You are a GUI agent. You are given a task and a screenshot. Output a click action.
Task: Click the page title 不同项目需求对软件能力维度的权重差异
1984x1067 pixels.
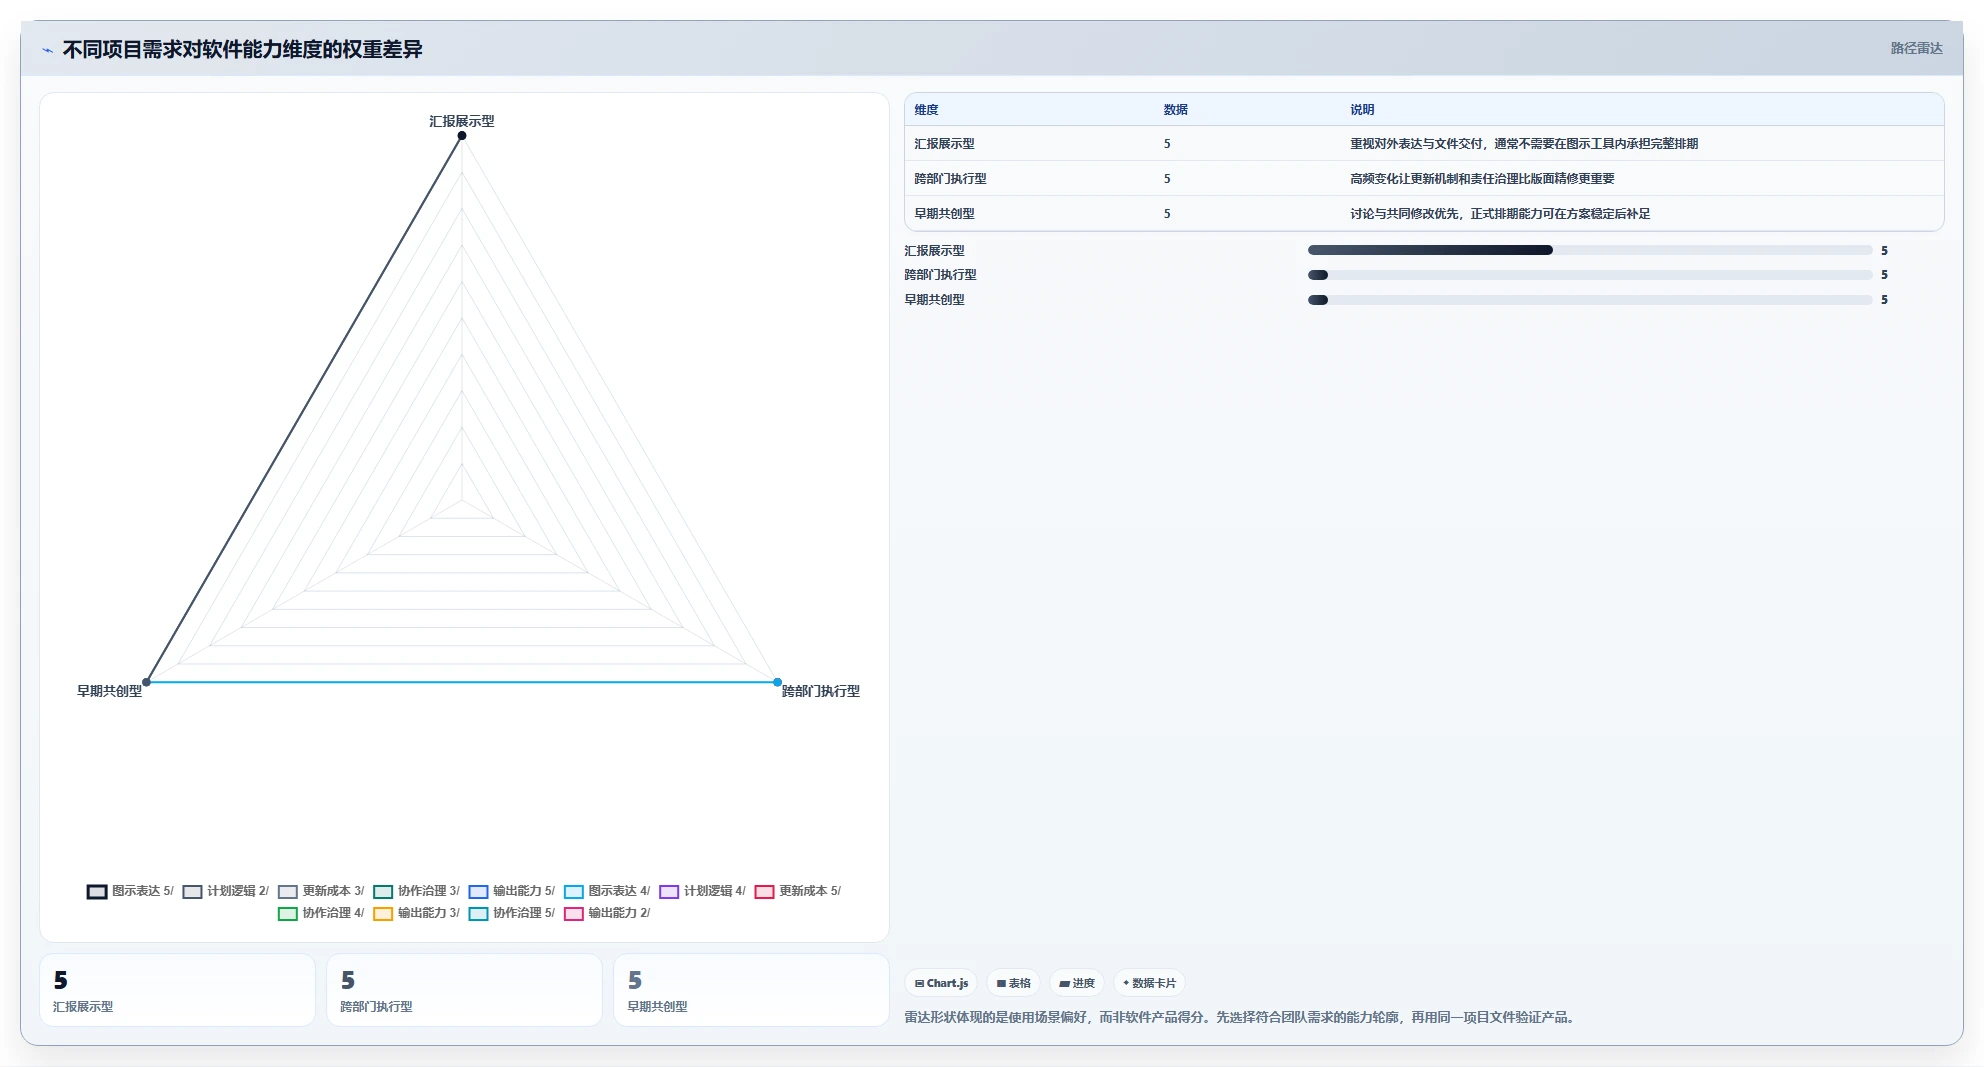click(x=242, y=49)
